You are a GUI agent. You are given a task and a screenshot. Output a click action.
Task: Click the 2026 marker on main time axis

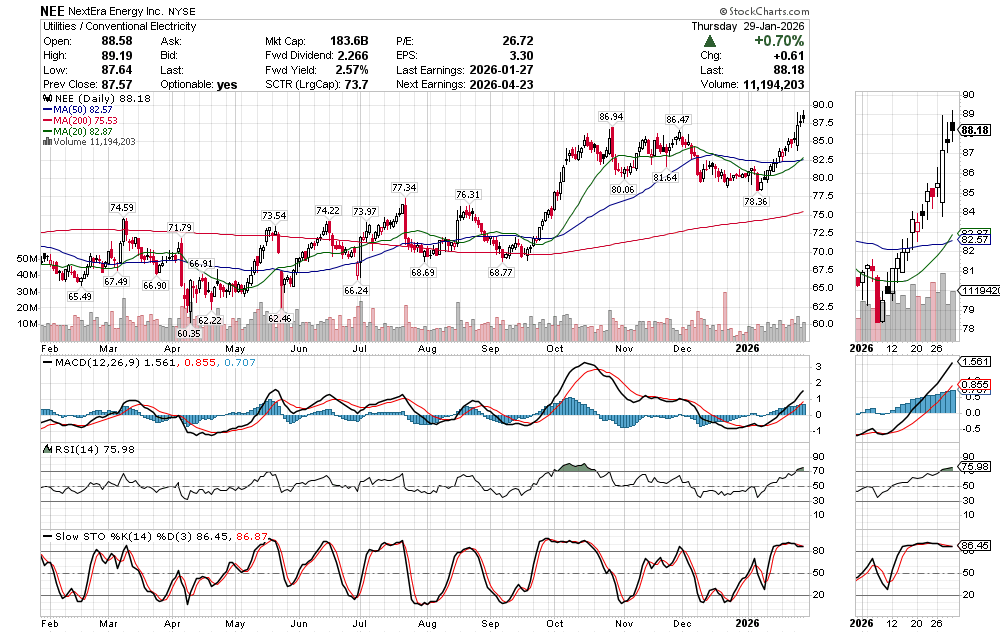(750, 348)
